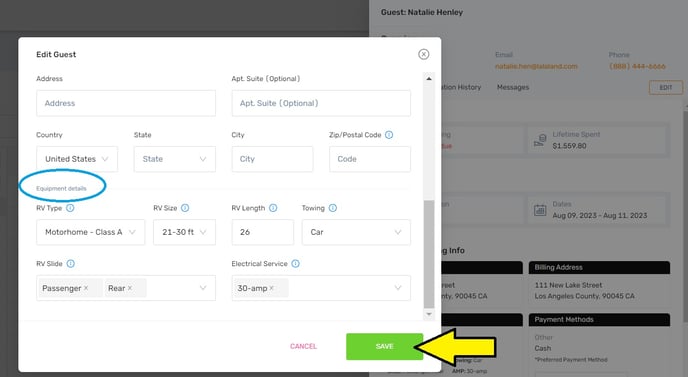Open the Messages tab

pos(513,87)
